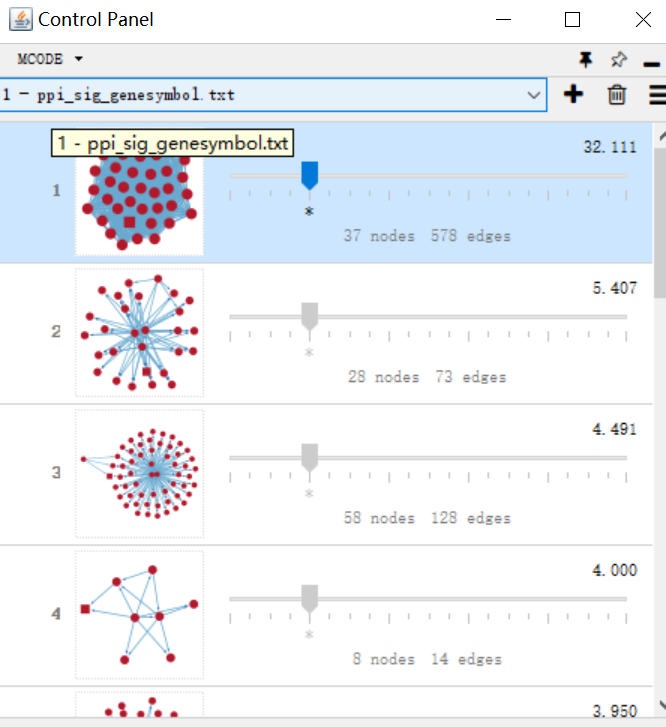Image resolution: width=666 pixels, height=727 pixels.
Task: Click the score value 3.950
Action: pyautogui.click(x=614, y=711)
